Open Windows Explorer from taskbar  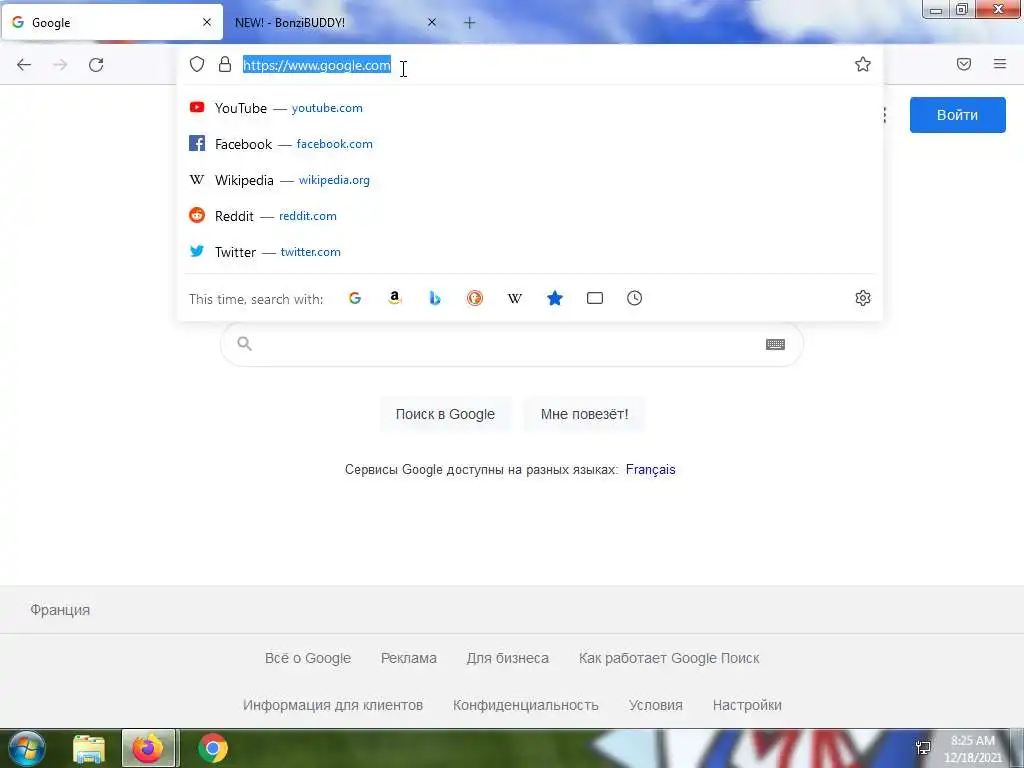pos(89,748)
